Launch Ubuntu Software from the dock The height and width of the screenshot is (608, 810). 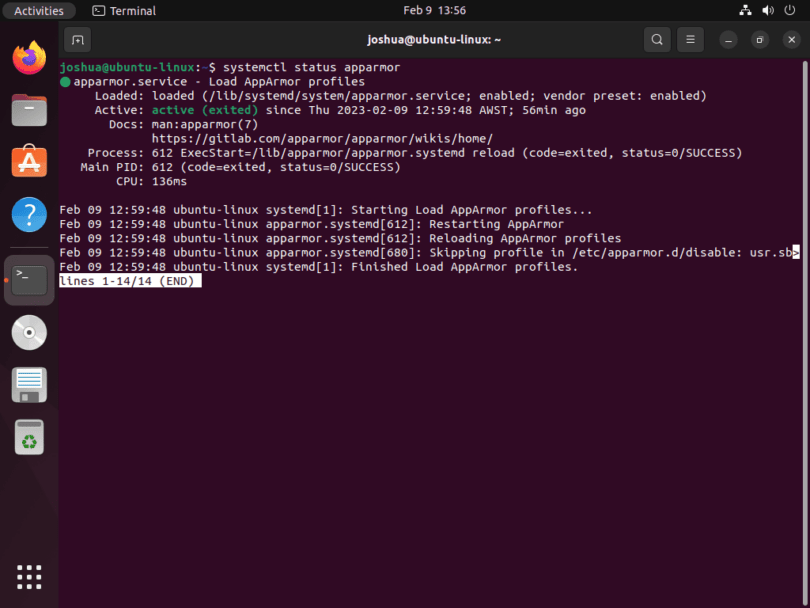29,161
